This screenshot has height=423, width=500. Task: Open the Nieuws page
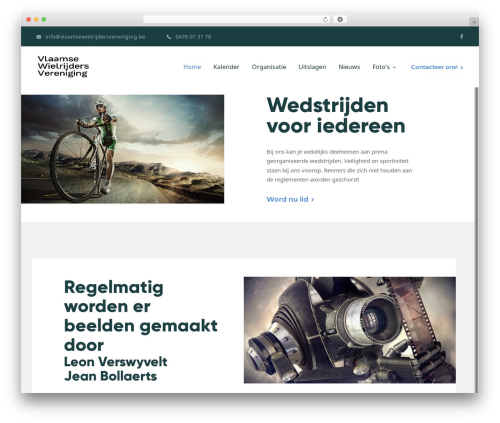coord(349,67)
